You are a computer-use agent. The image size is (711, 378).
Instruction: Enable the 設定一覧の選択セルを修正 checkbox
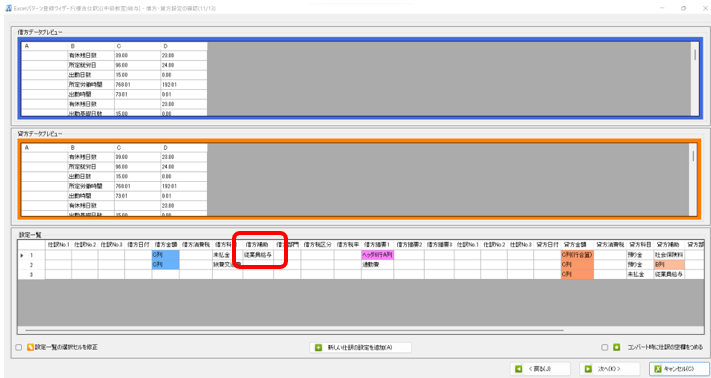tap(19, 348)
